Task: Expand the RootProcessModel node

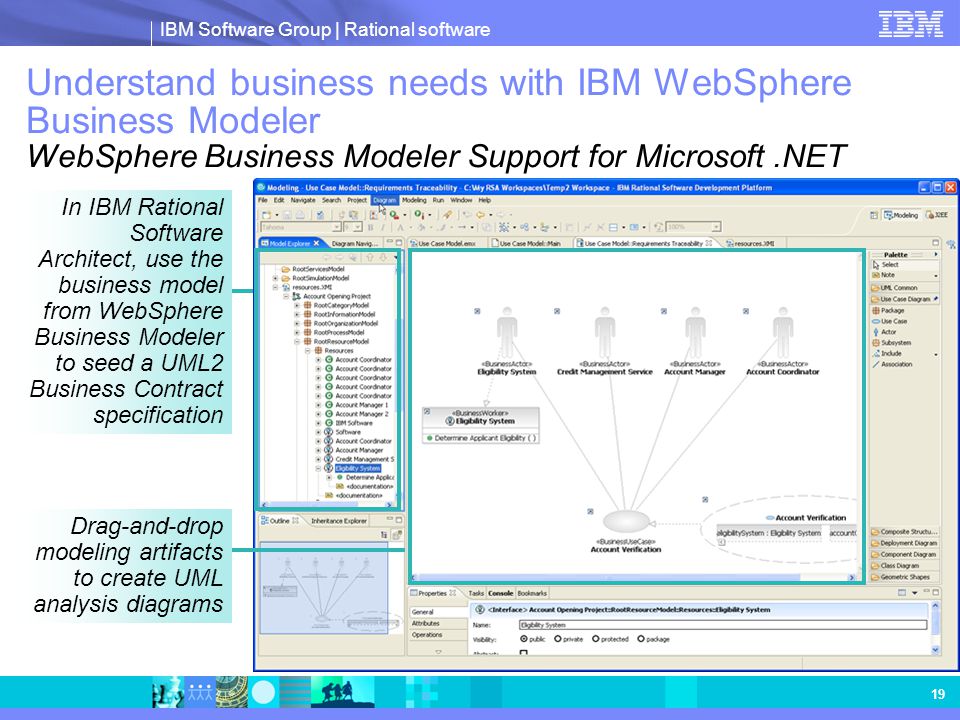Action: (297, 332)
